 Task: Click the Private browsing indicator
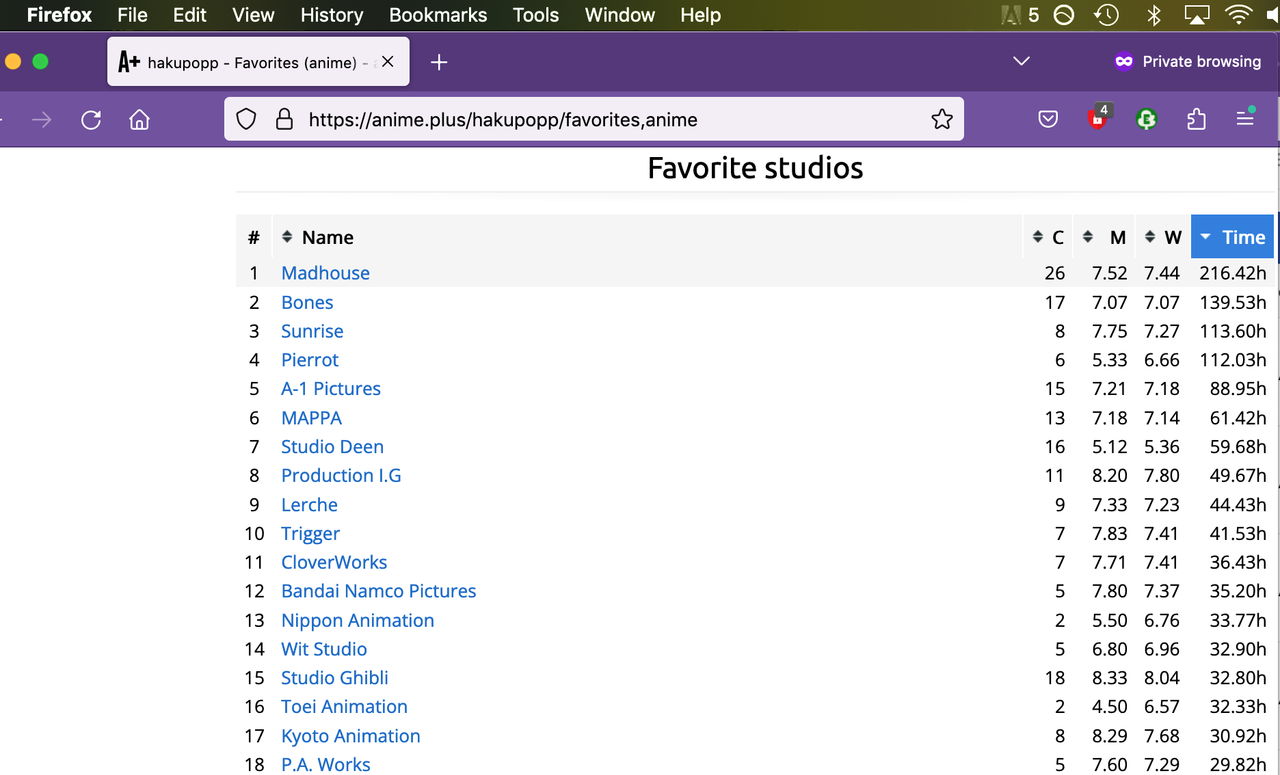click(x=1188, y=62)
